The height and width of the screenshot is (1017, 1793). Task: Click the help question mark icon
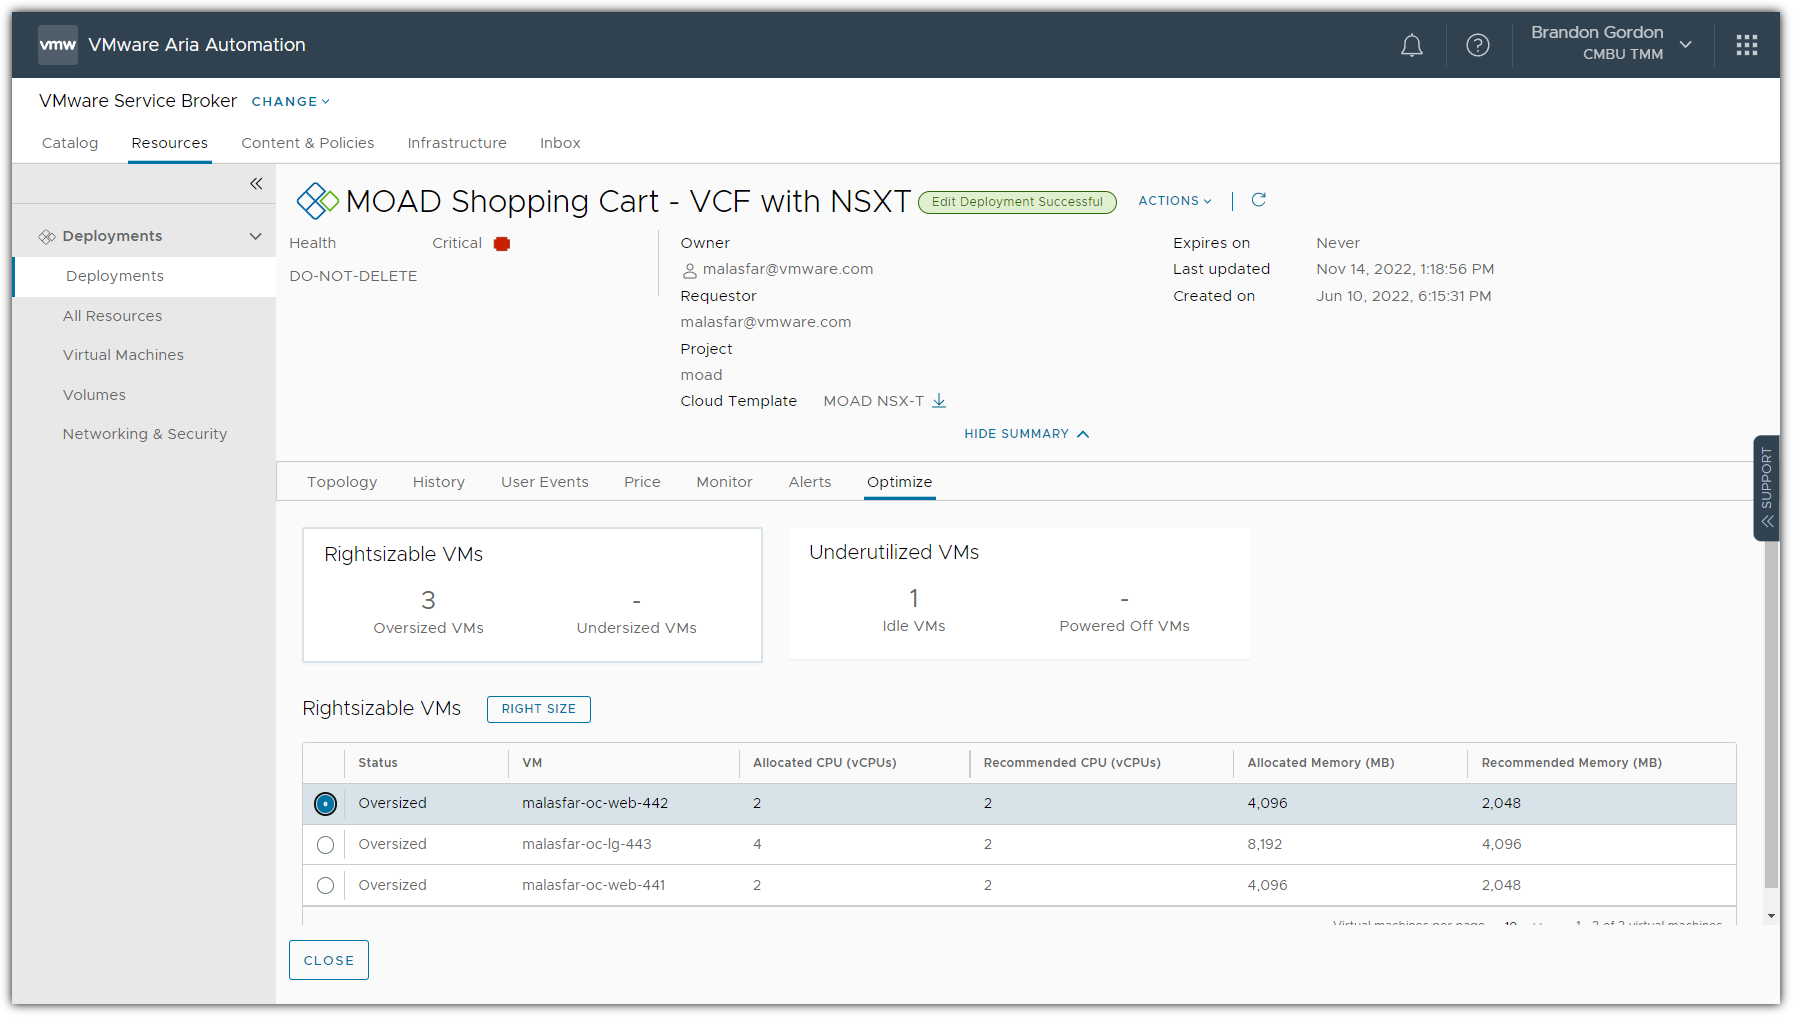[x=1477, y=46]
